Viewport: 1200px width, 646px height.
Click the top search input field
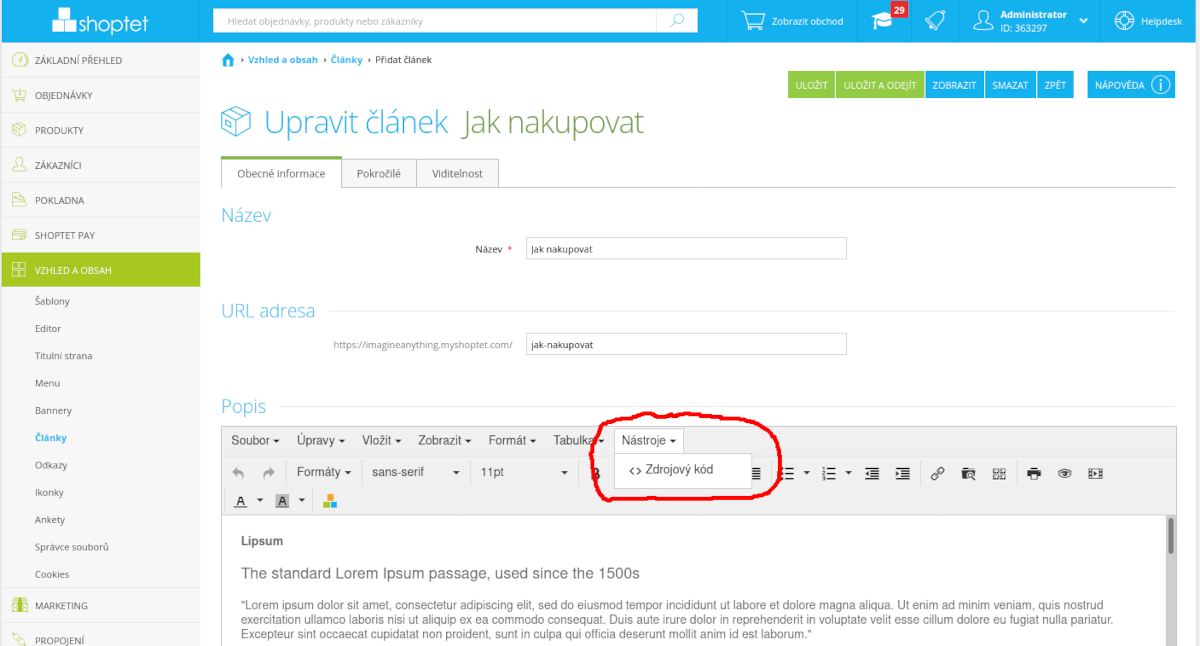click(435, 20)
